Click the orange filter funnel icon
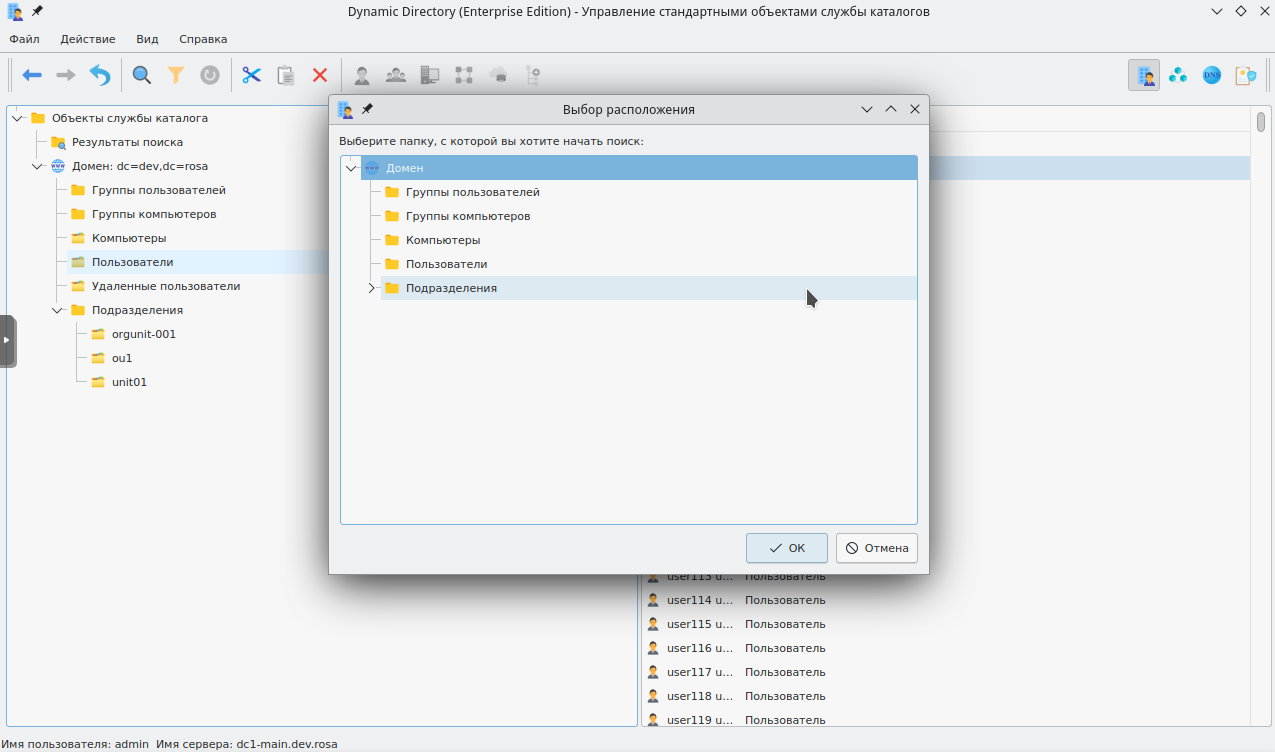This screenshot has width=1275, height=752. click(176, 75)
